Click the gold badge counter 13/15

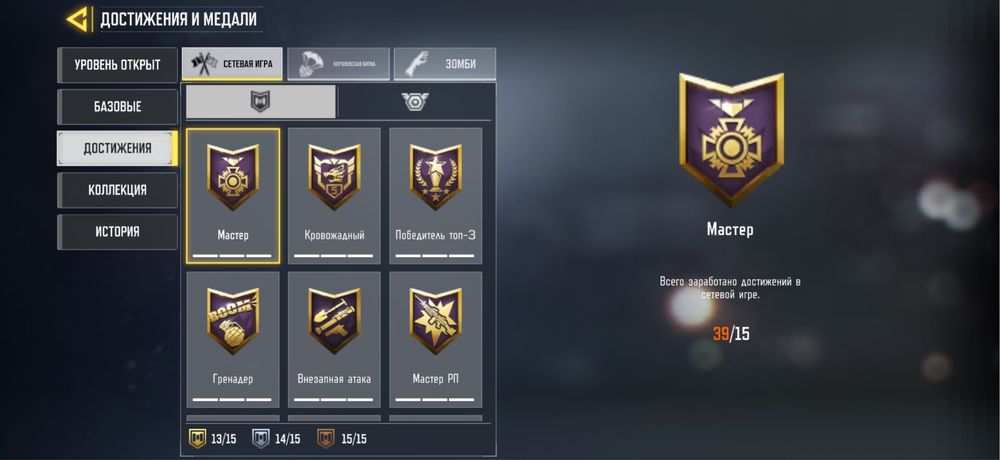213,439
